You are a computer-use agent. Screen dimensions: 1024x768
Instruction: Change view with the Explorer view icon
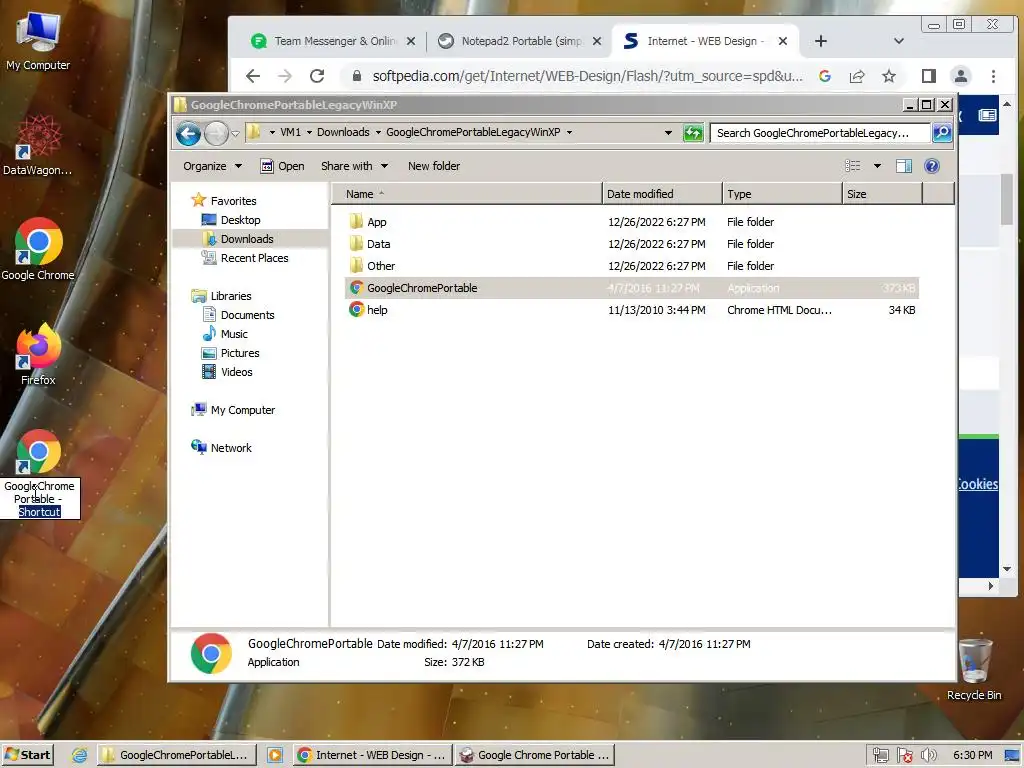853,166
